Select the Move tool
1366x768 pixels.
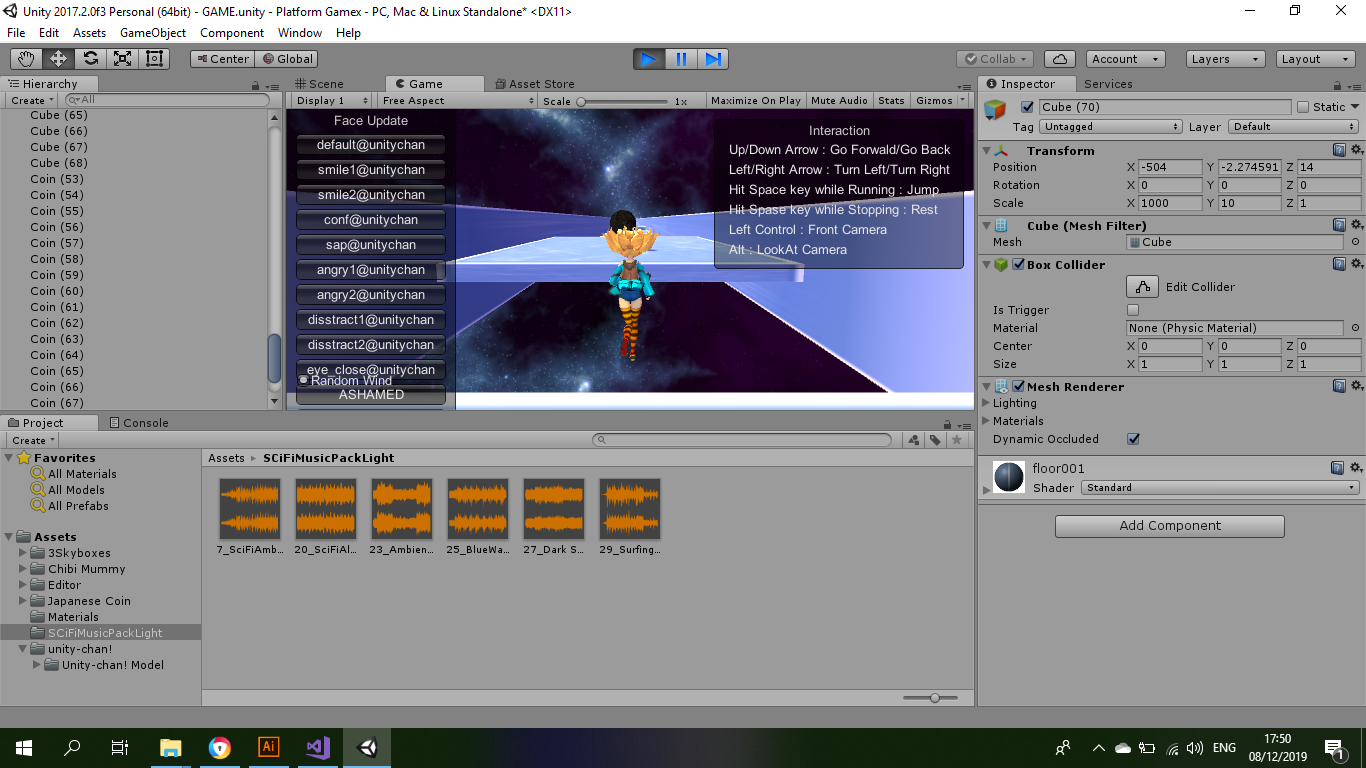(x=59, y=59)
